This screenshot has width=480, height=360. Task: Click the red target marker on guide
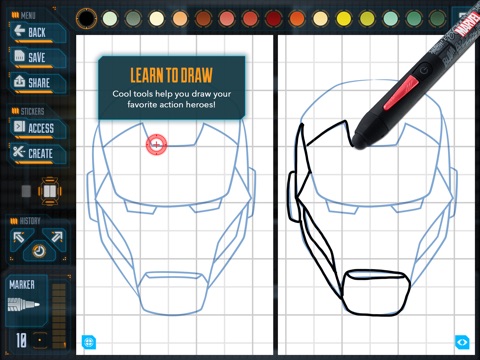pyautogui.click(x=156, y=145)
